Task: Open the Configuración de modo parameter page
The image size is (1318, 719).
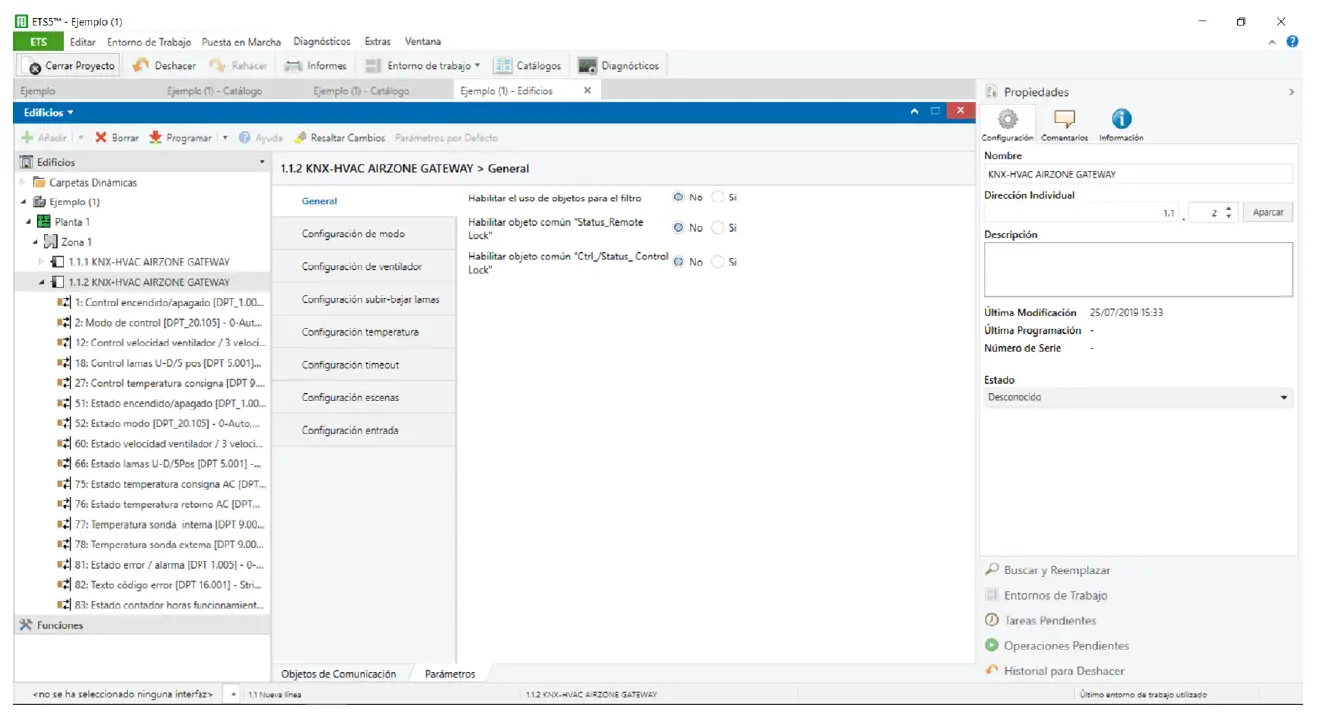Action: [363, 233]
